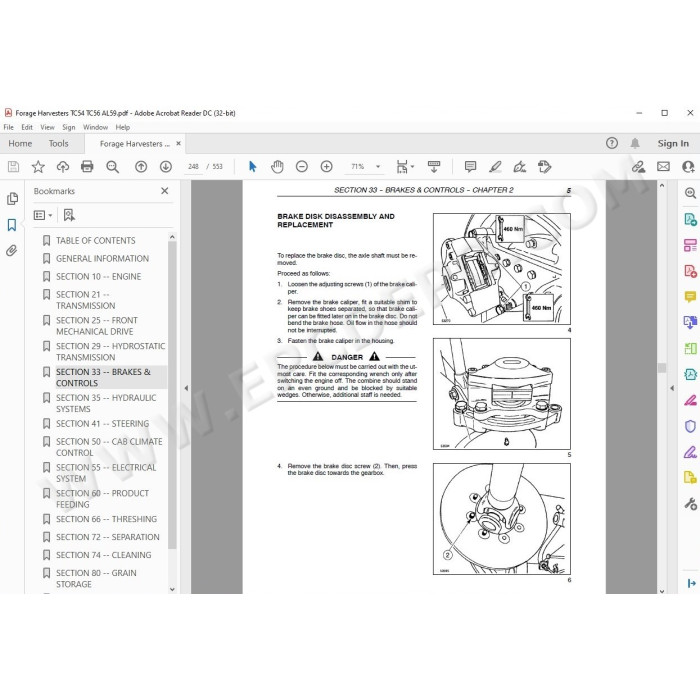
Task: Open zoom percentage dropdown arrow
Action: (378, 167)
